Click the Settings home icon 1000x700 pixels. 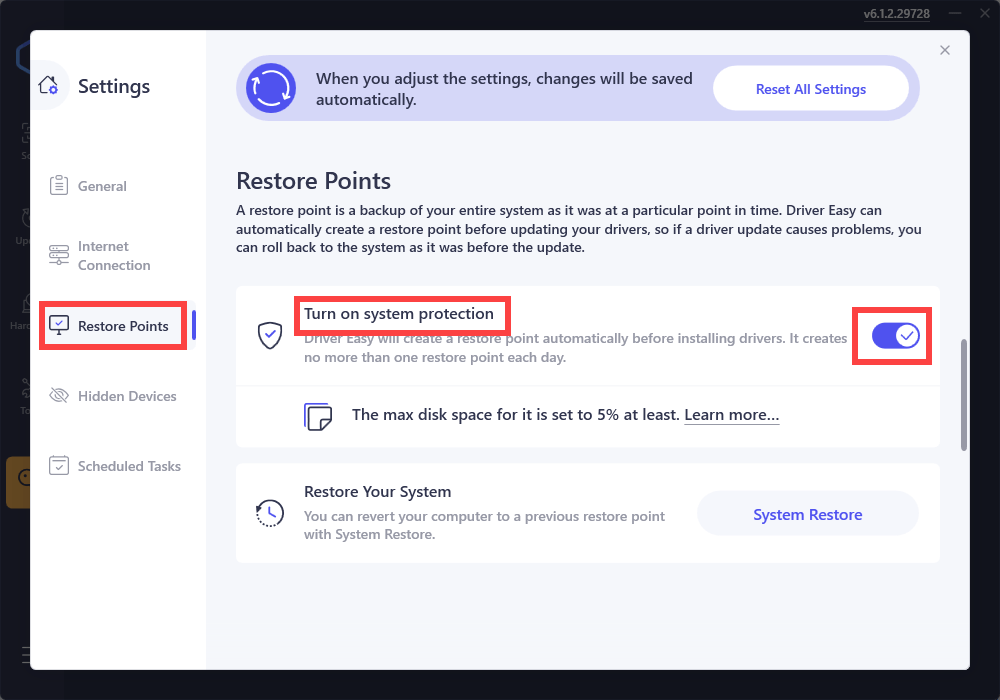[x=49, y=86]
